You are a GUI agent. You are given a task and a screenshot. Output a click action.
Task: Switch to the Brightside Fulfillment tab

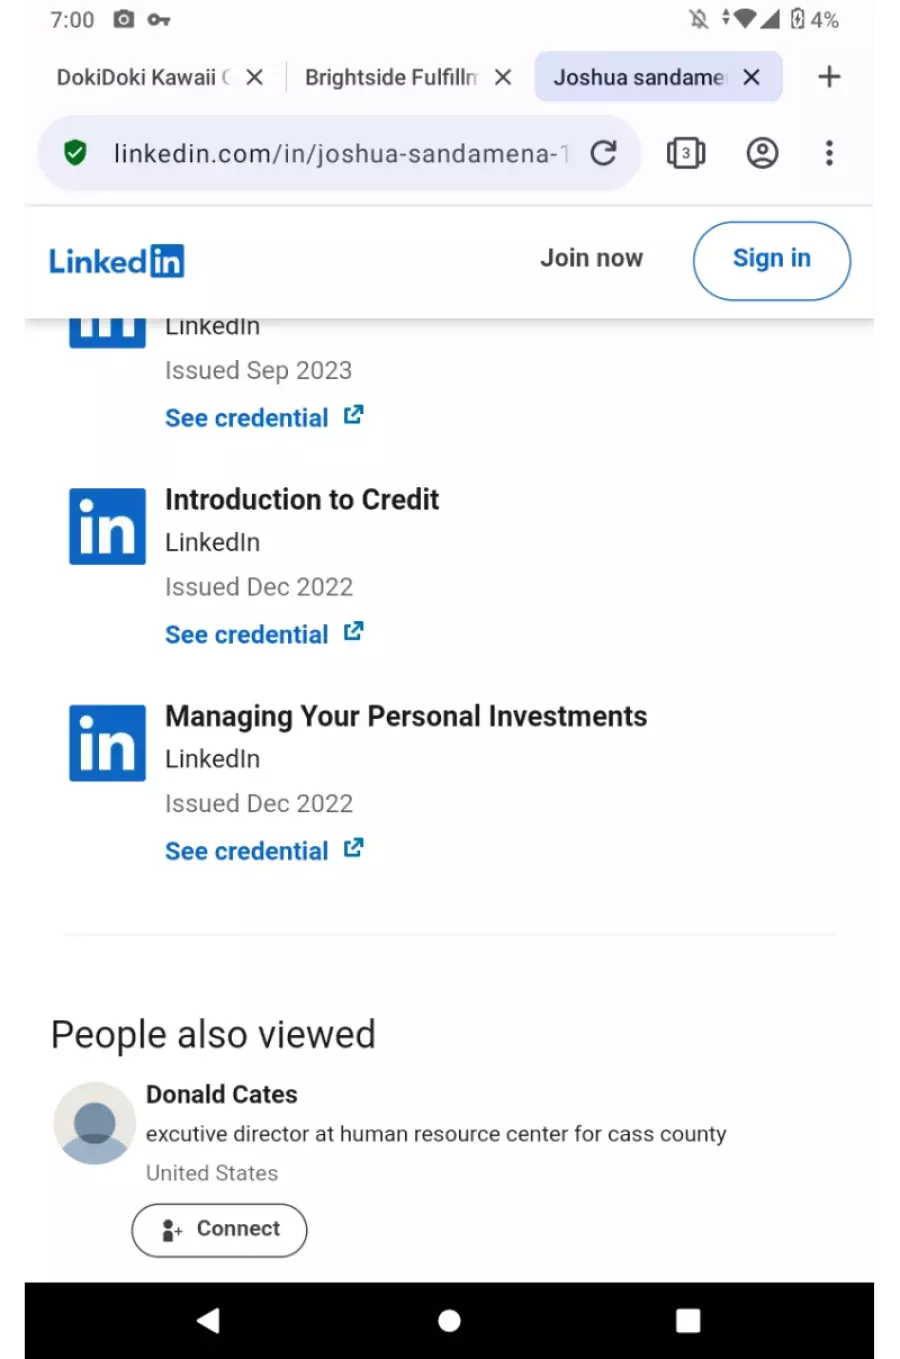pos(391,77)
